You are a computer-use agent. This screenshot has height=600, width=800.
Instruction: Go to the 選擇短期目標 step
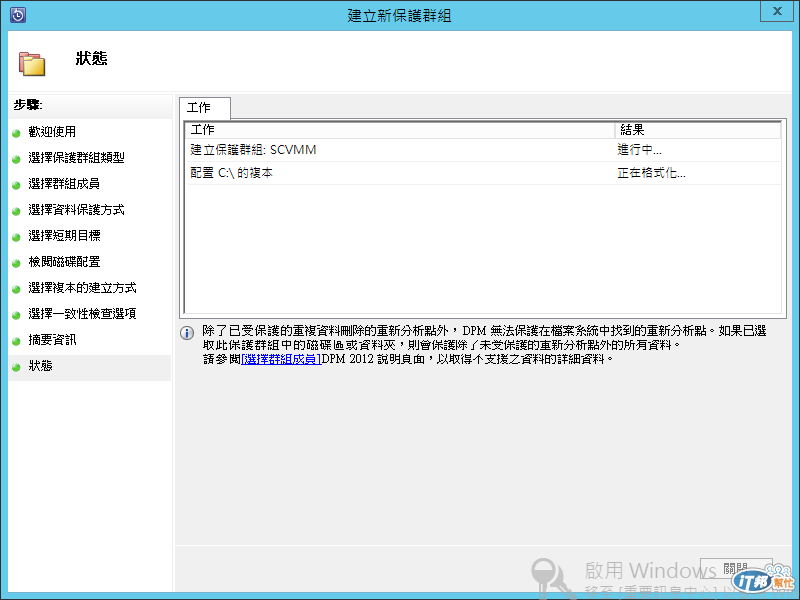(64, 236)
